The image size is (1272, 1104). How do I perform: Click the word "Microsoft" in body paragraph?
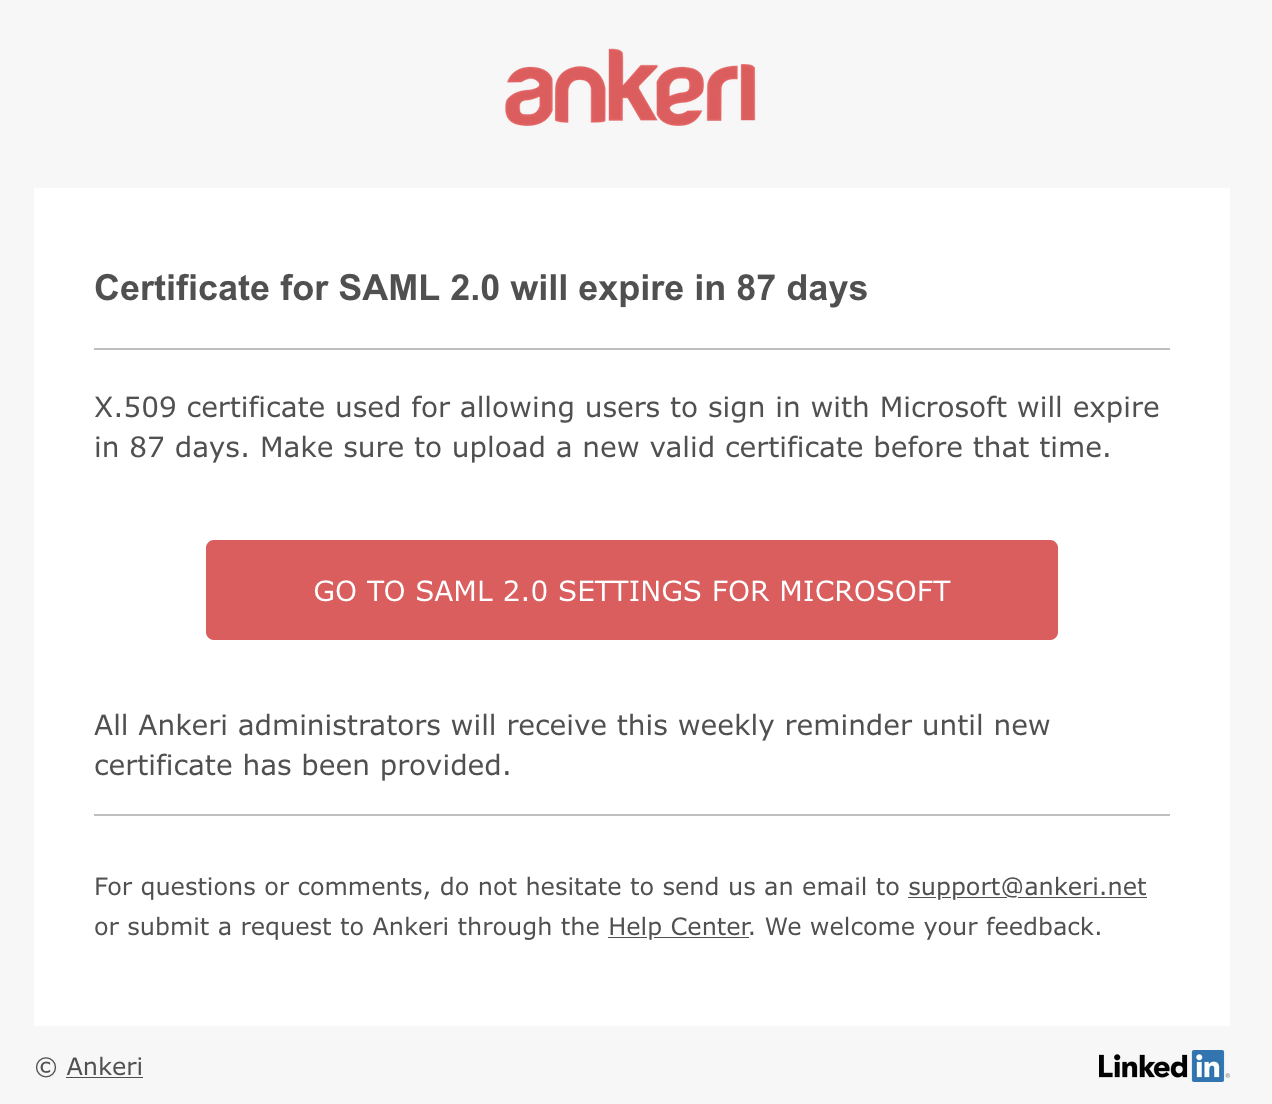click(943, 408)
